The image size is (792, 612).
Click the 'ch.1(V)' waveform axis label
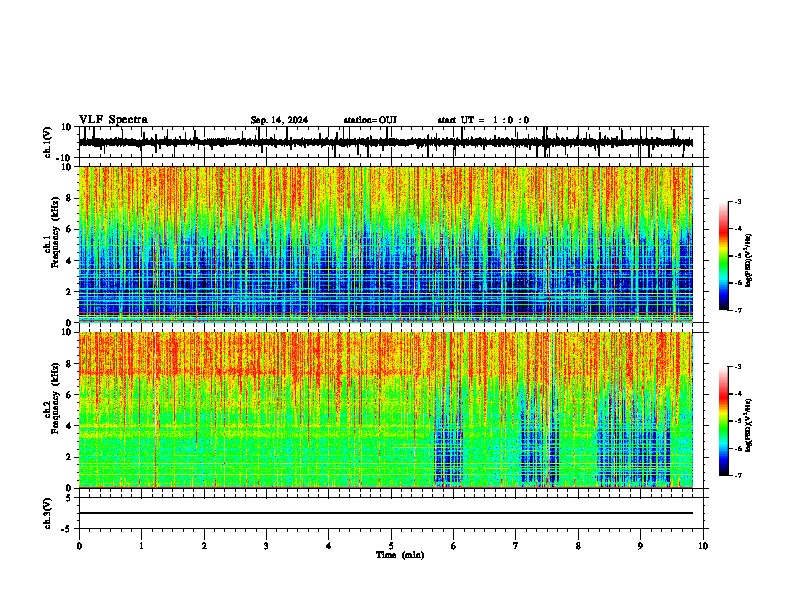tap(48, 142)
